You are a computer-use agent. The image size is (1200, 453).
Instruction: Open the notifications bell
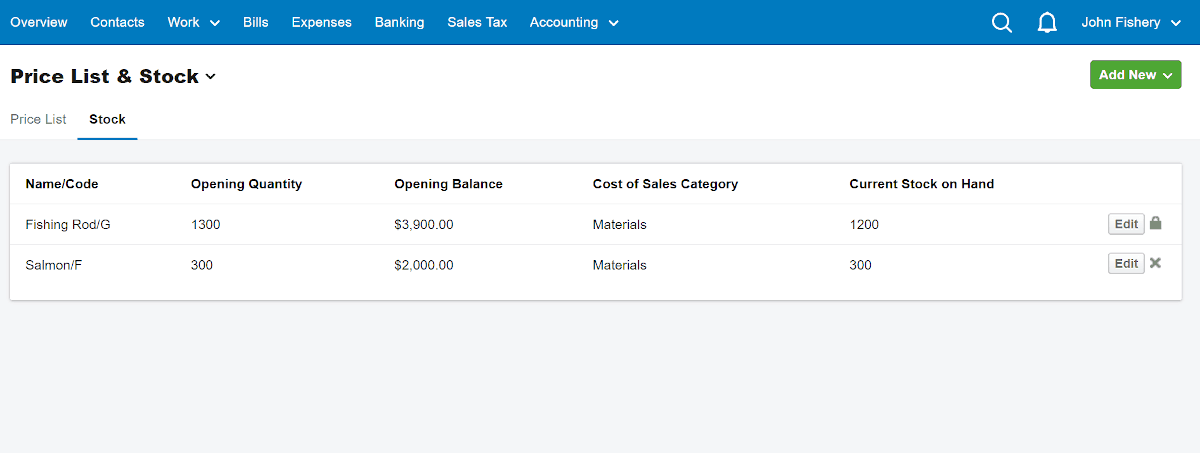(1047, 22)
